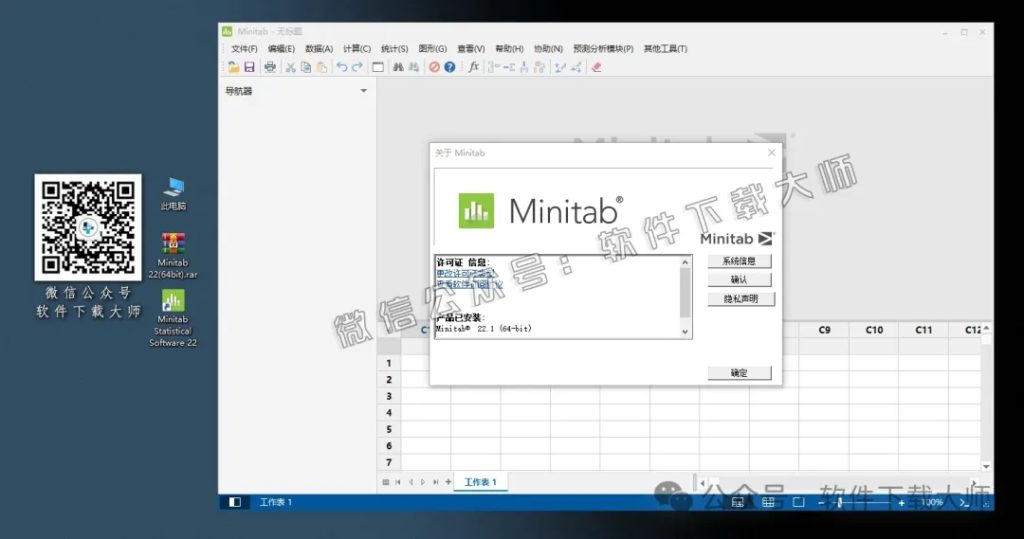Open the 统计(S) menu
Viewport: 1024px width, 539px height.
(x=394, y=49)
